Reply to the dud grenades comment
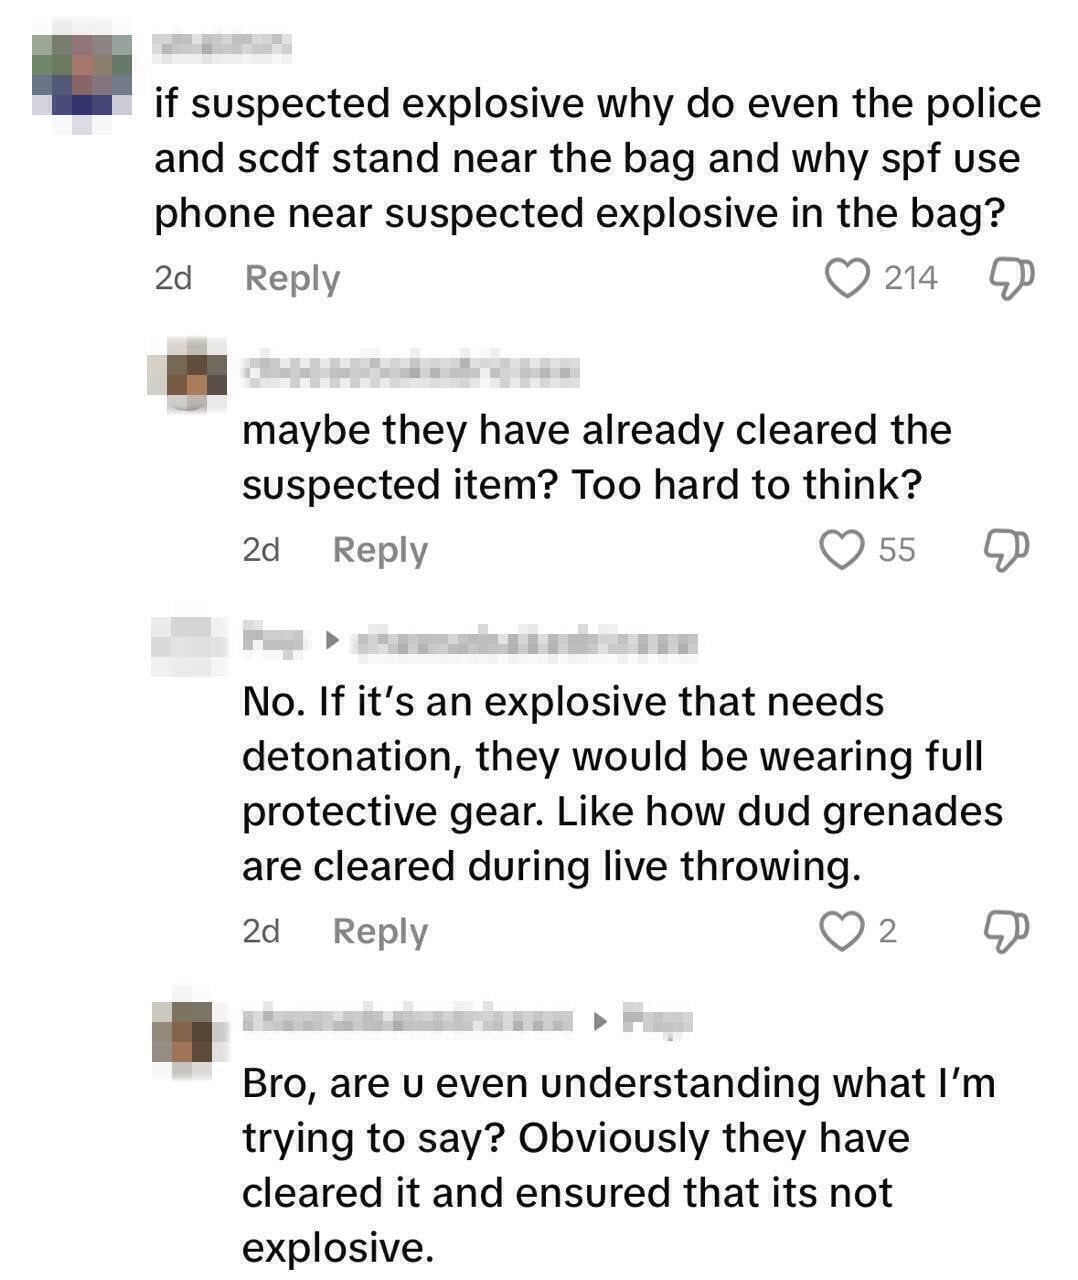This screenshot has width=1078, height=1280. tap(380, 932)
